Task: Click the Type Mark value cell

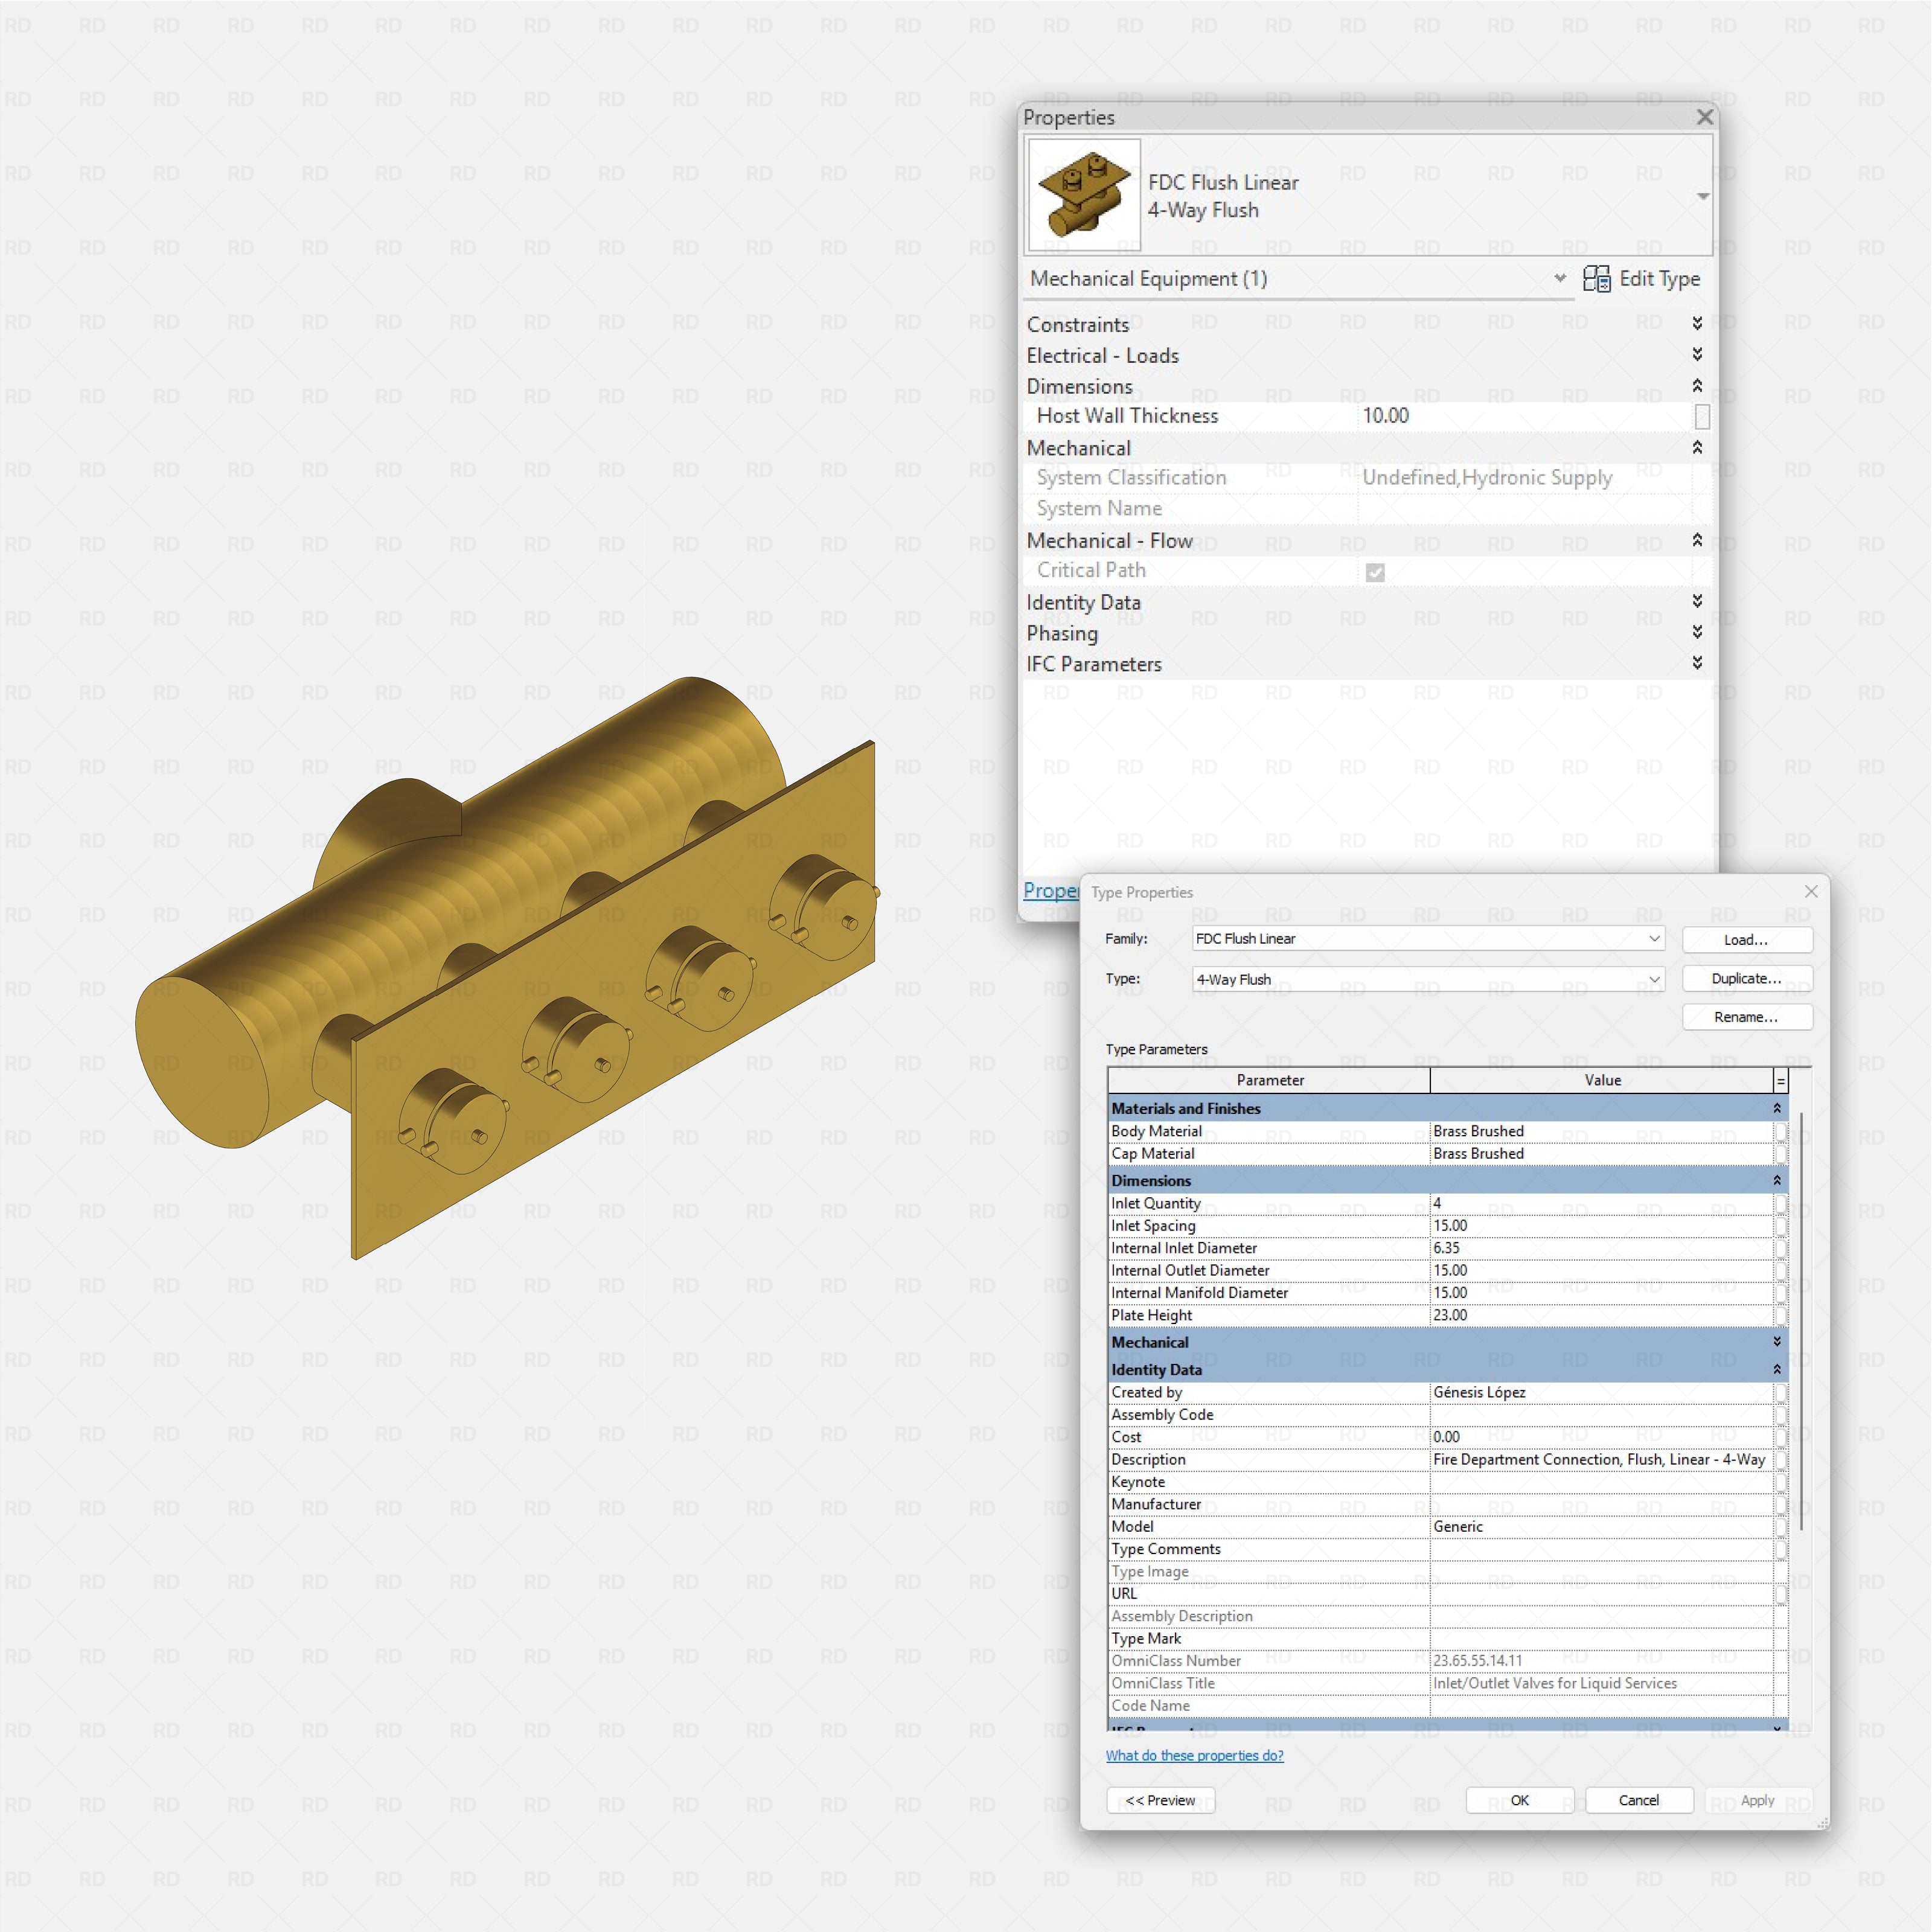Action: (1601, 1638)
